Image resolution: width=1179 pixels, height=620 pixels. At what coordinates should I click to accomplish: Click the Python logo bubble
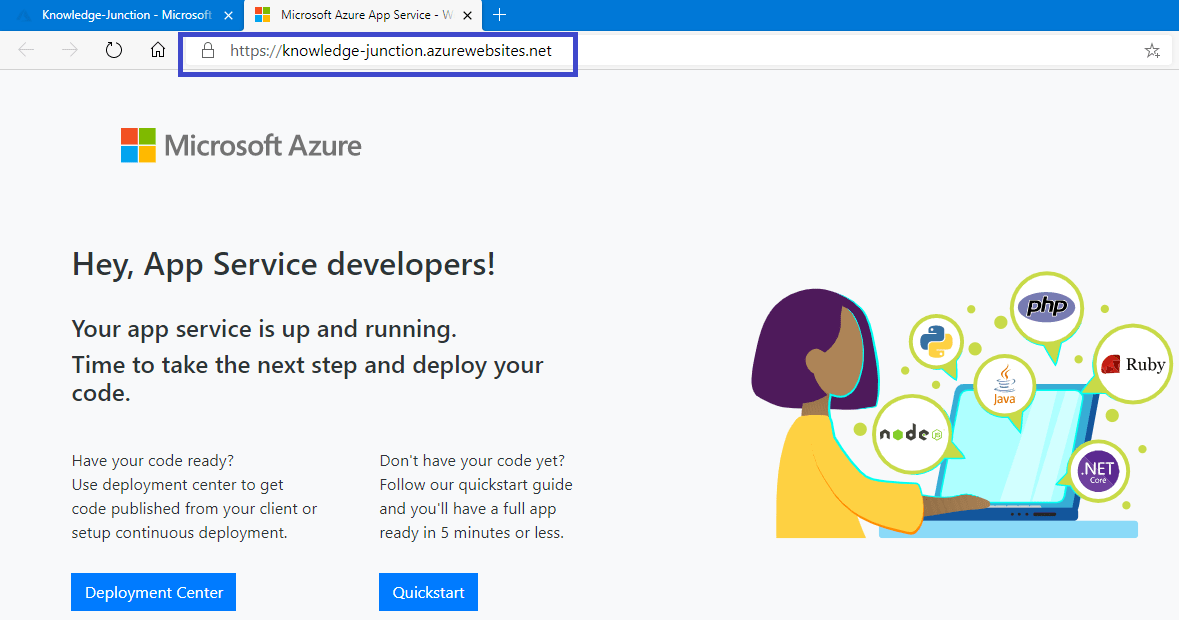click(936, 342)
